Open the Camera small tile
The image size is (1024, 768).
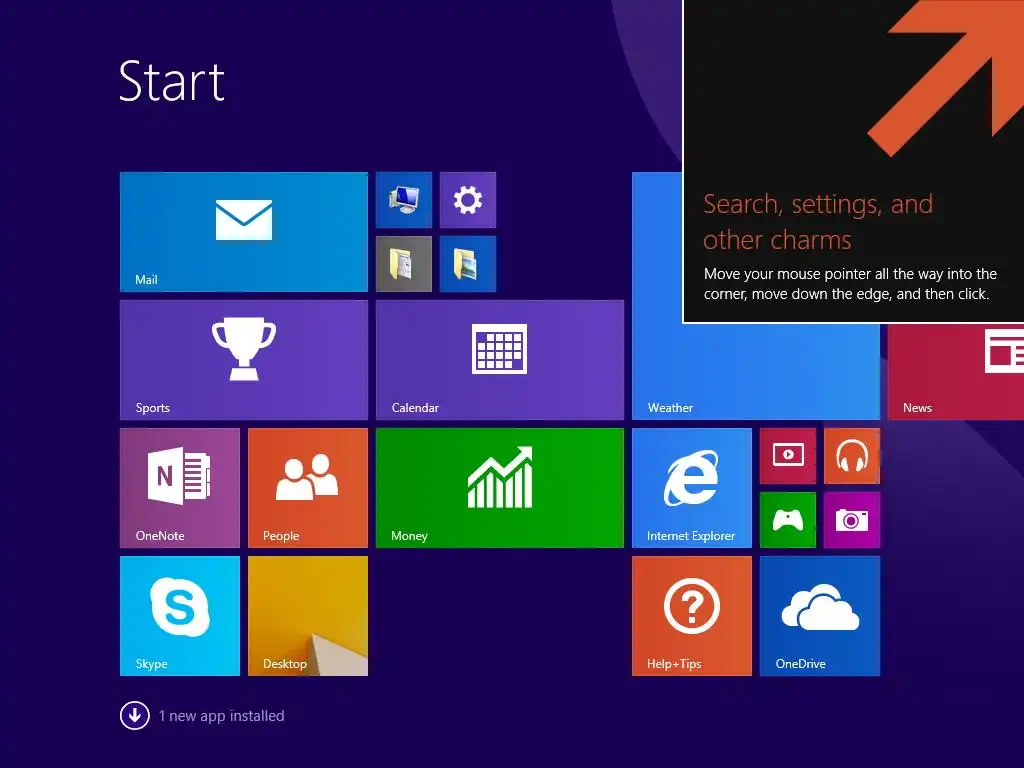pos(852,520)
